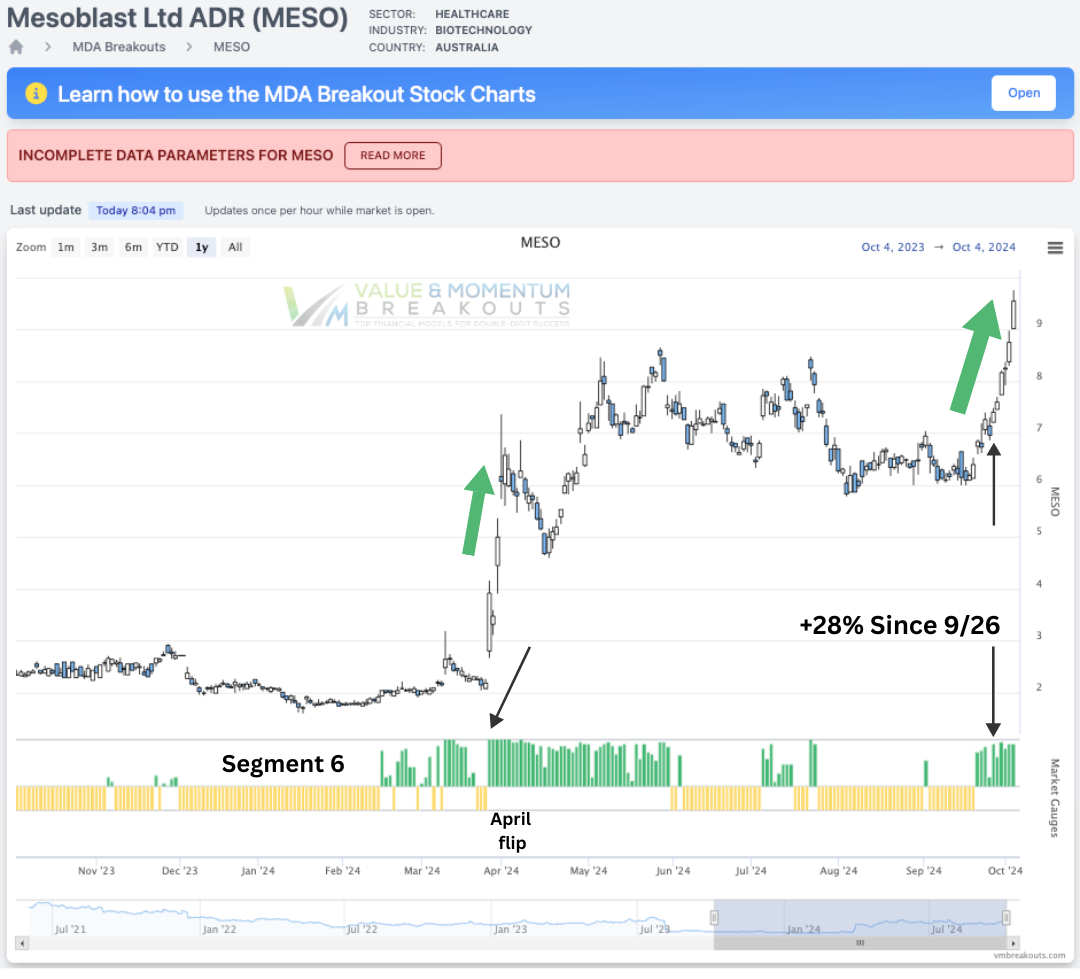The width and height of the screenshot is (1080, 979).
Task: Click the navigator scrollbar thumb
Action: pyautogui.click(x=860, y=943)
